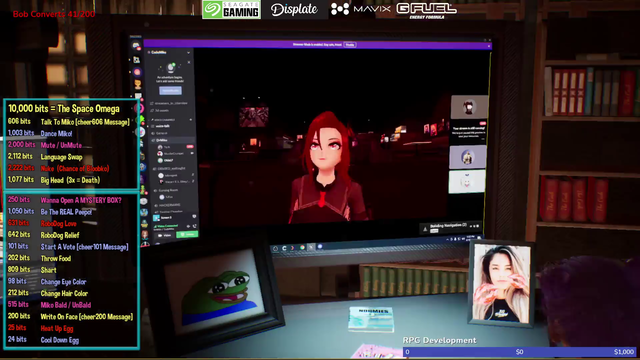640x360 pixels.
Task: Open the white C-shaped taskbar icon
Action: tap(284, 248)
